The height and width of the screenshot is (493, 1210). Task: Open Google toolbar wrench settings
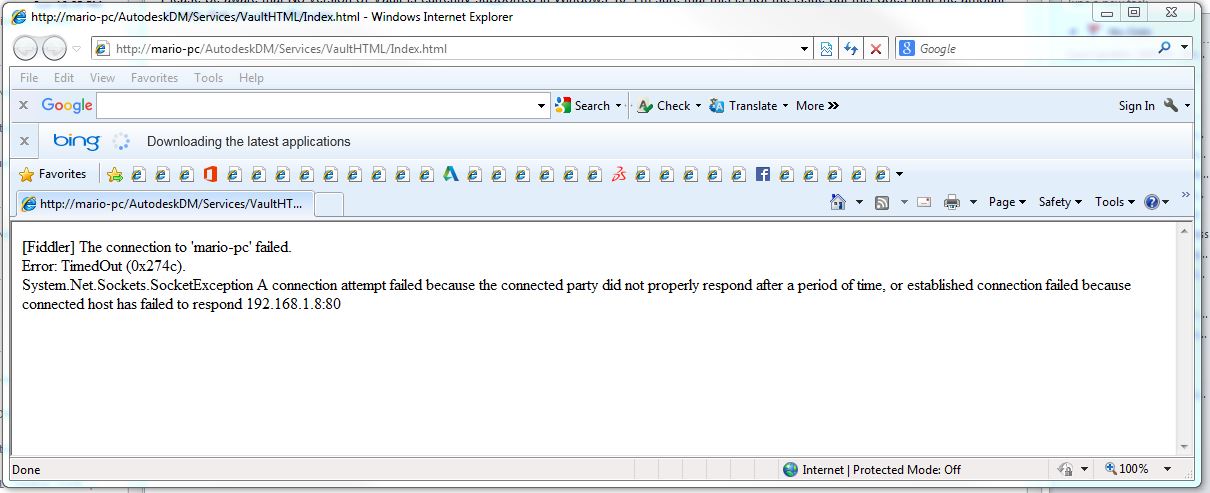pyautogui.click(x=1170, y=105)
